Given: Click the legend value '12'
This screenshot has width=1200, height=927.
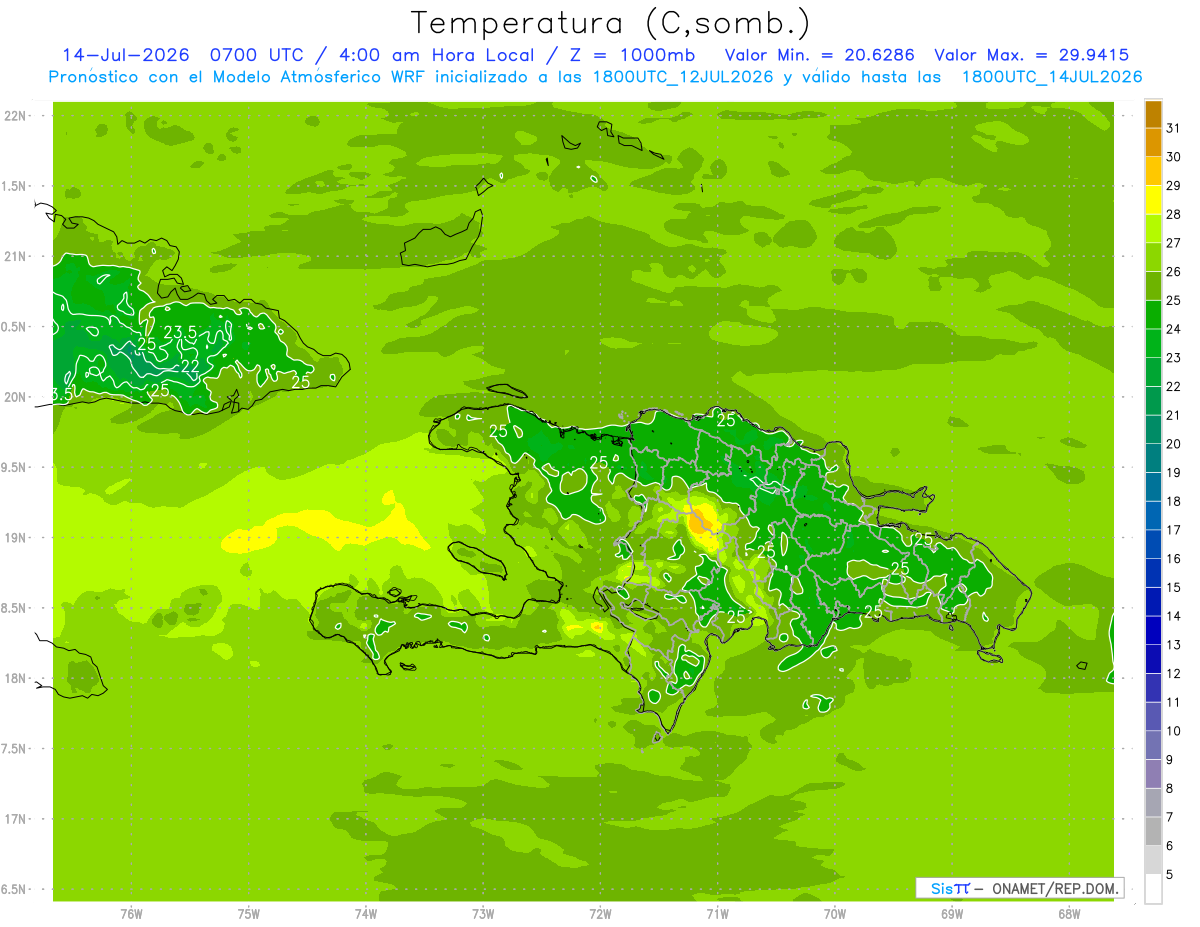Looking at the screenshot, I should (x=1173, y=674).
